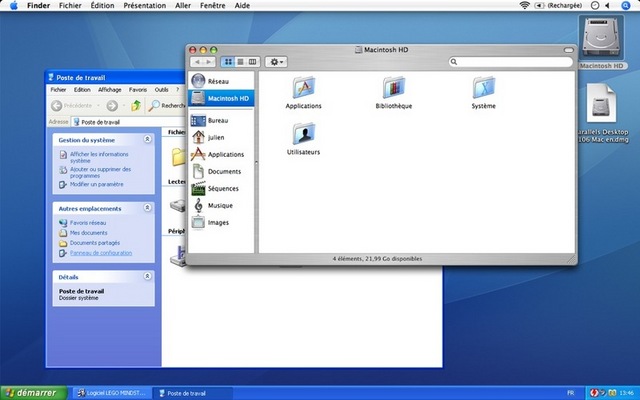Open Mes documents link
The height and width of the screenshot is (400, 640).
(89, 233)
